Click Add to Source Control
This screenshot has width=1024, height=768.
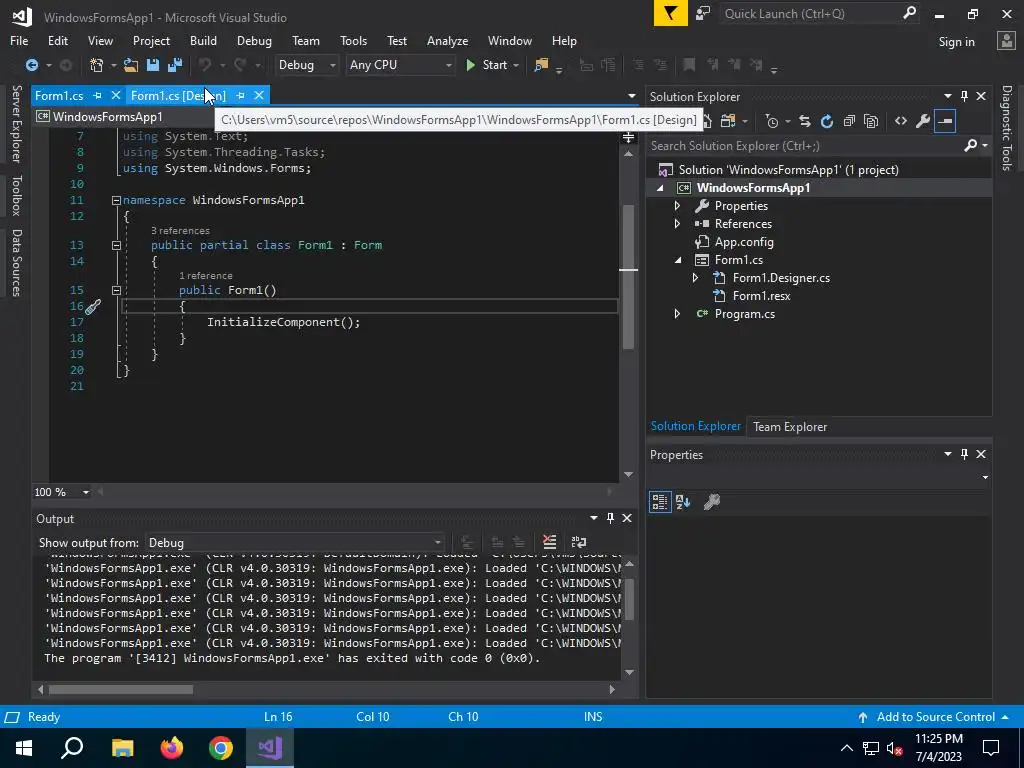click(x=935, y=716)
